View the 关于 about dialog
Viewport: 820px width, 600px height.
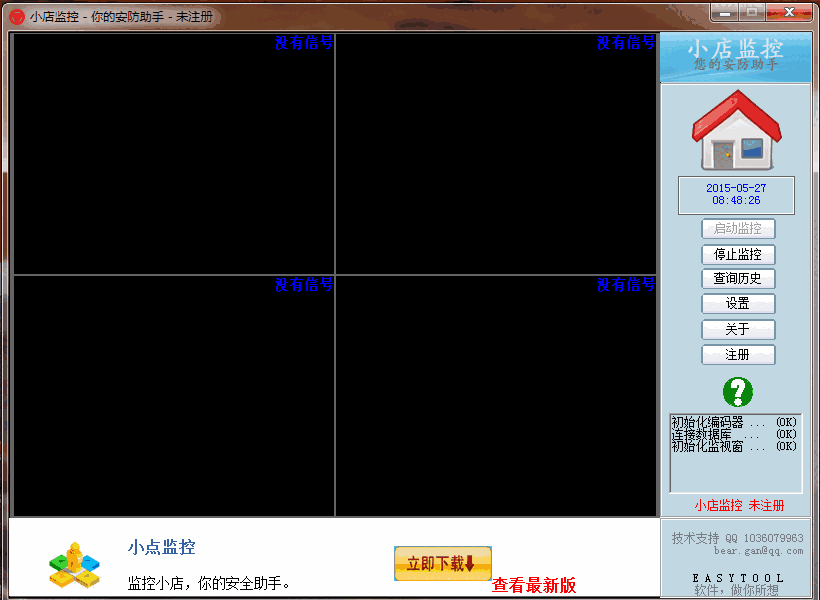click(738, 329)
